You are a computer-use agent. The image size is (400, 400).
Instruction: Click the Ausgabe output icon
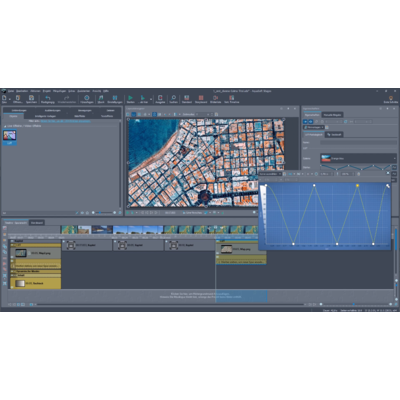160,98
